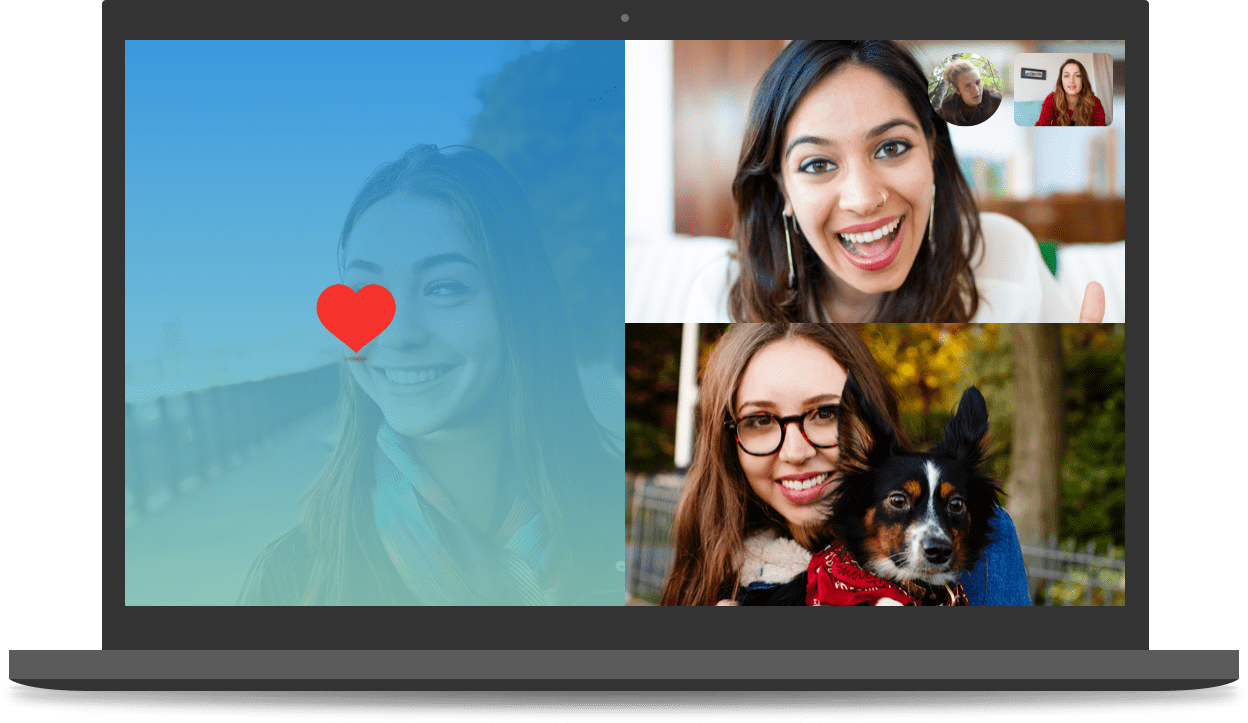Open the rectangular red-sweater participant thumbnail
The image size is (1248, 723).
point(1063,90)
